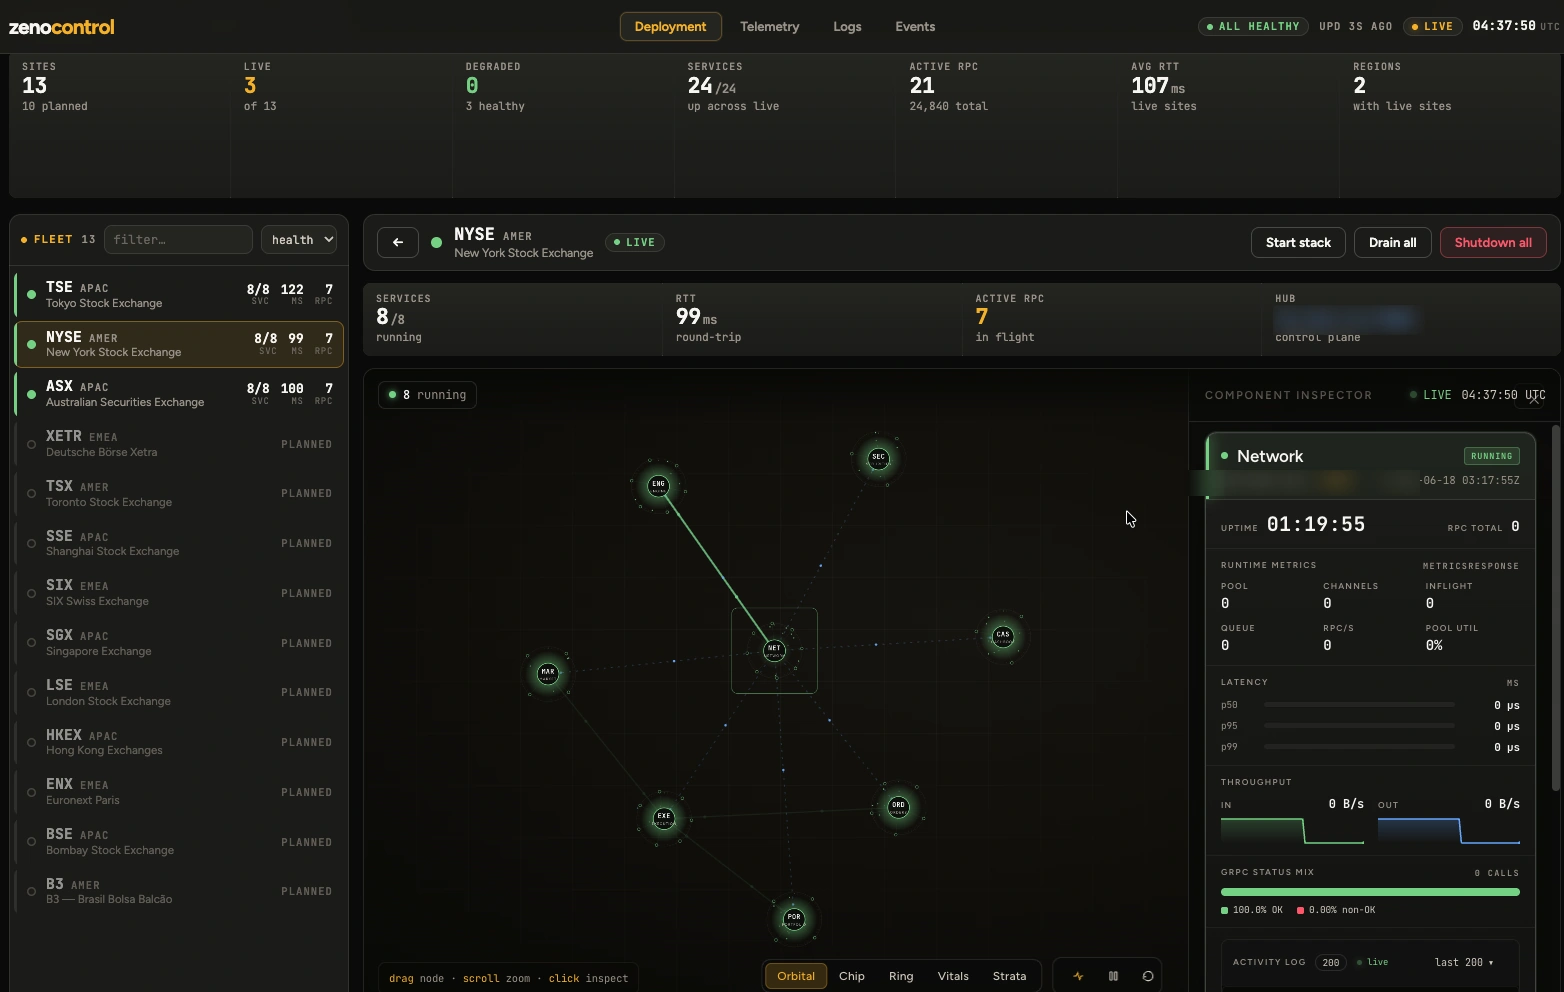Toggle the live indicator in activity log
Screen dimensions: 1564x992
tap(1372, 962)
